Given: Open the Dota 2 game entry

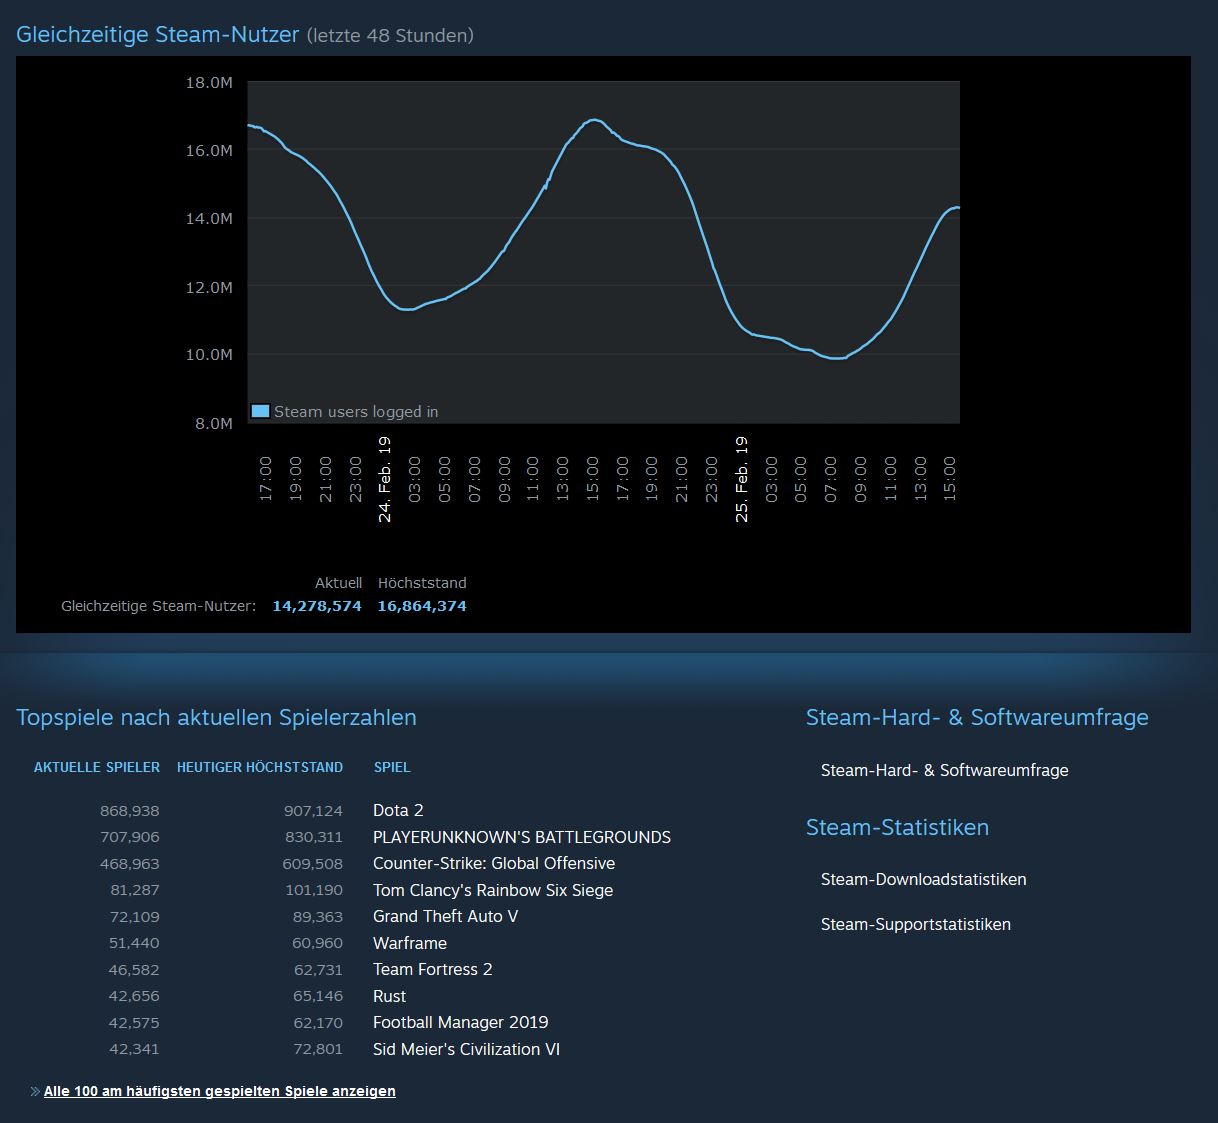Looking at the screenshot, I should coord(398,810).
